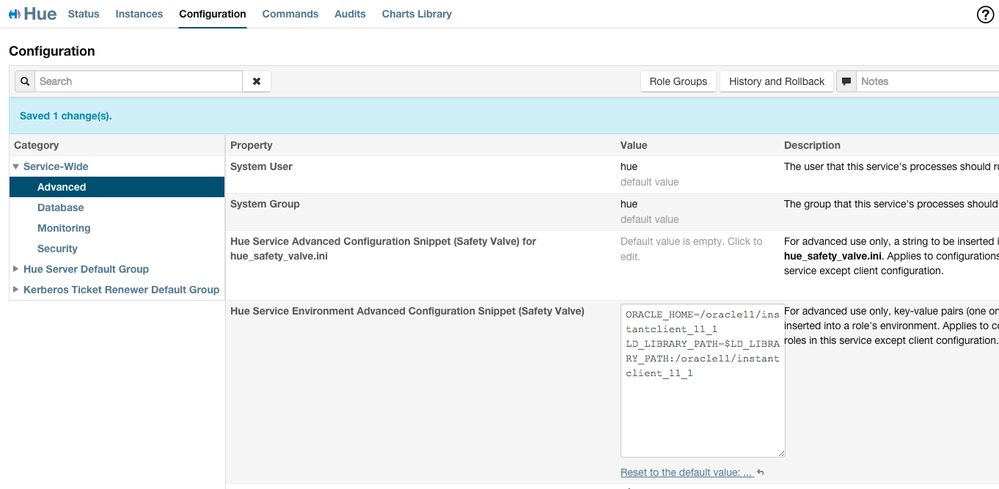999x489 pixels.
Task: Open the help question mark icon
Action: [x=985, y=15]
